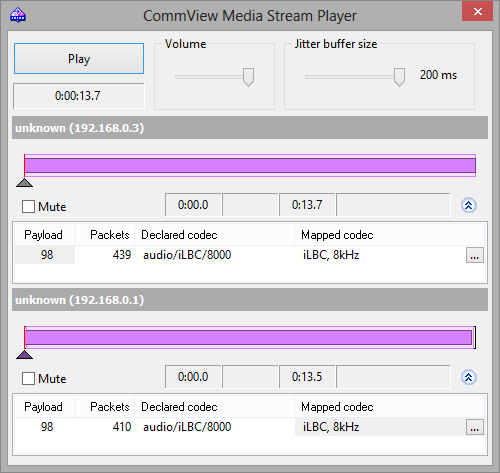Close the CommView Media Stream Player window
This screenshot has width=500, height=473.
(x=477, y=12)
